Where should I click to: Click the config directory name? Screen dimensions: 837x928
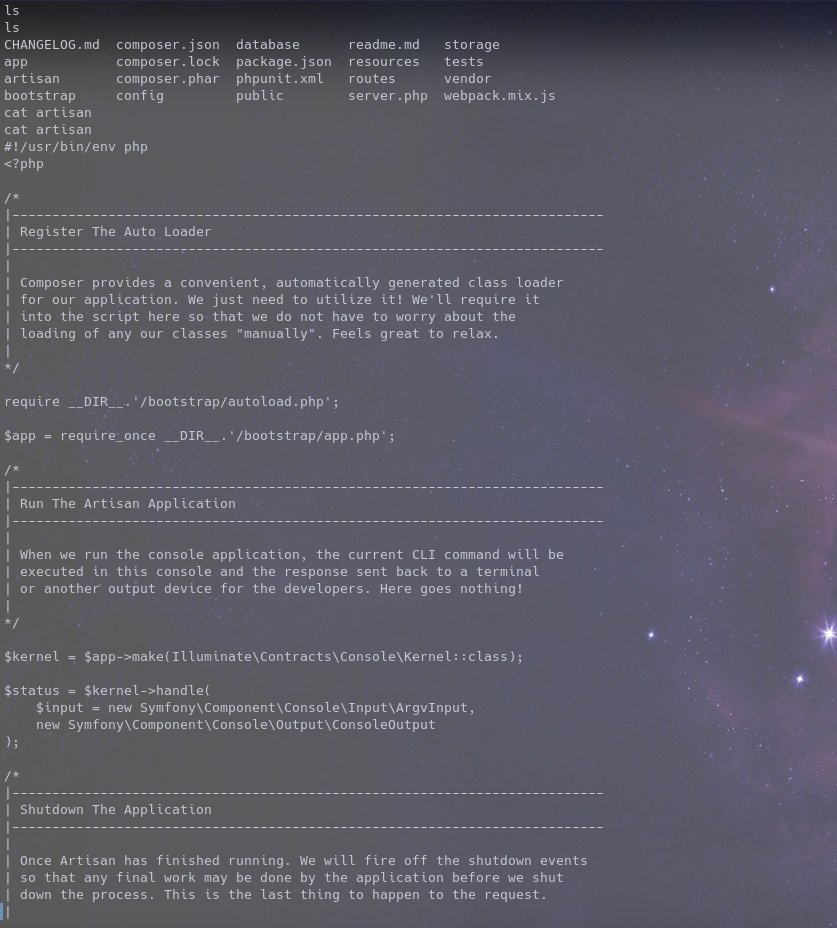pos(140,96)
